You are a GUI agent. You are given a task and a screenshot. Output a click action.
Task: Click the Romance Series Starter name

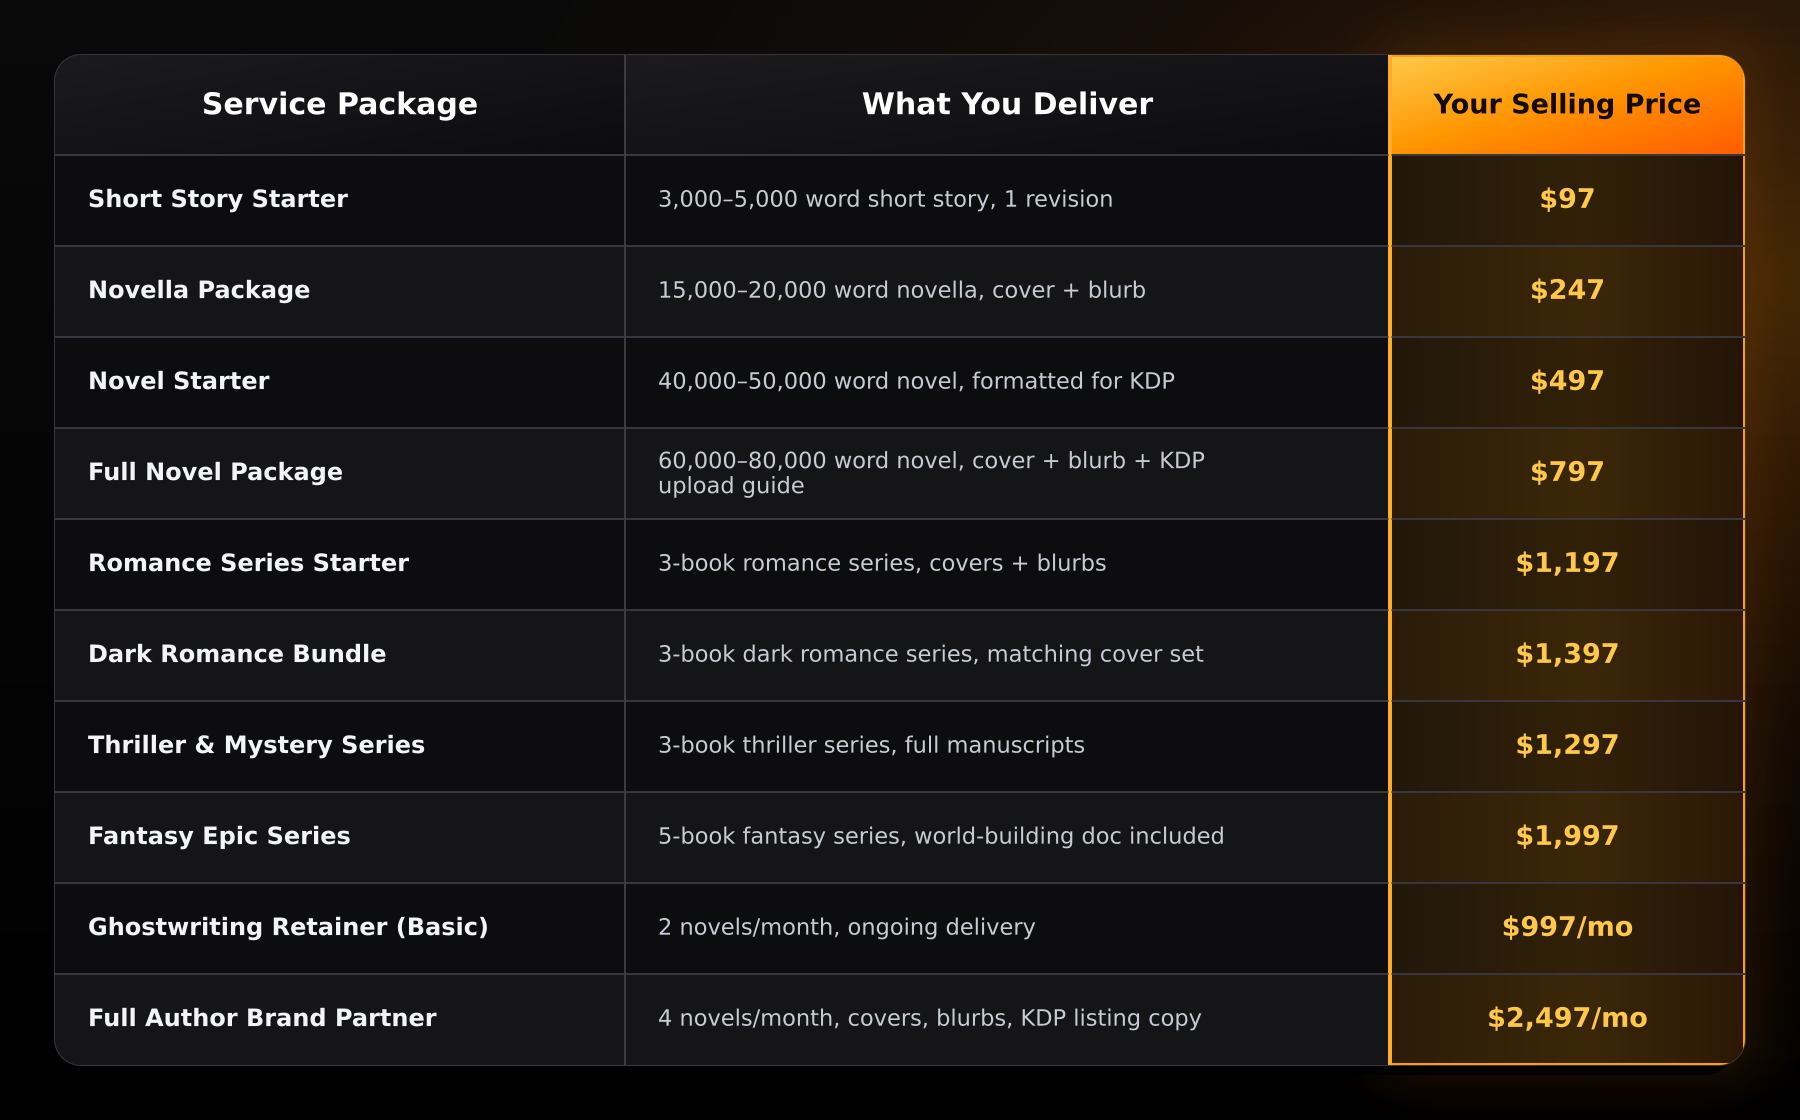click(248, 563)
